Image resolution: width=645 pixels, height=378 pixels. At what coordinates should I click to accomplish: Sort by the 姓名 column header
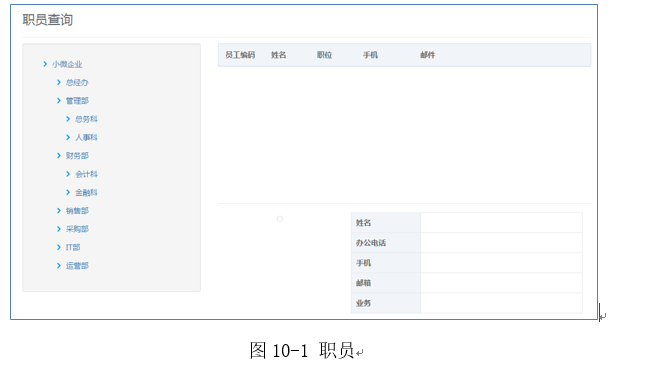(x=278, y=55)
